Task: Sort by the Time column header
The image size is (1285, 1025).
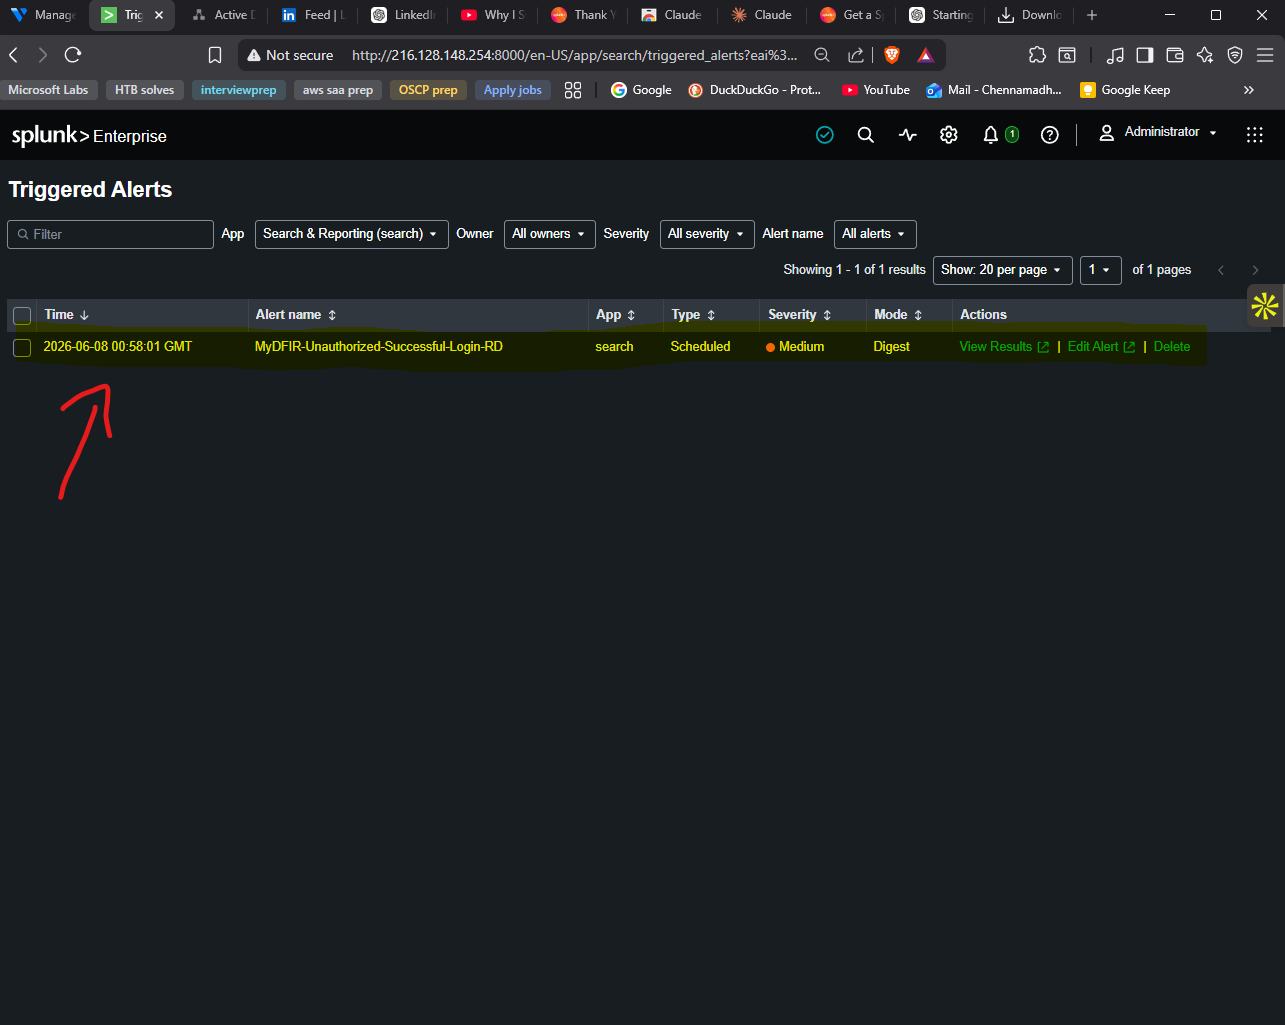Action: coord(67,314)
